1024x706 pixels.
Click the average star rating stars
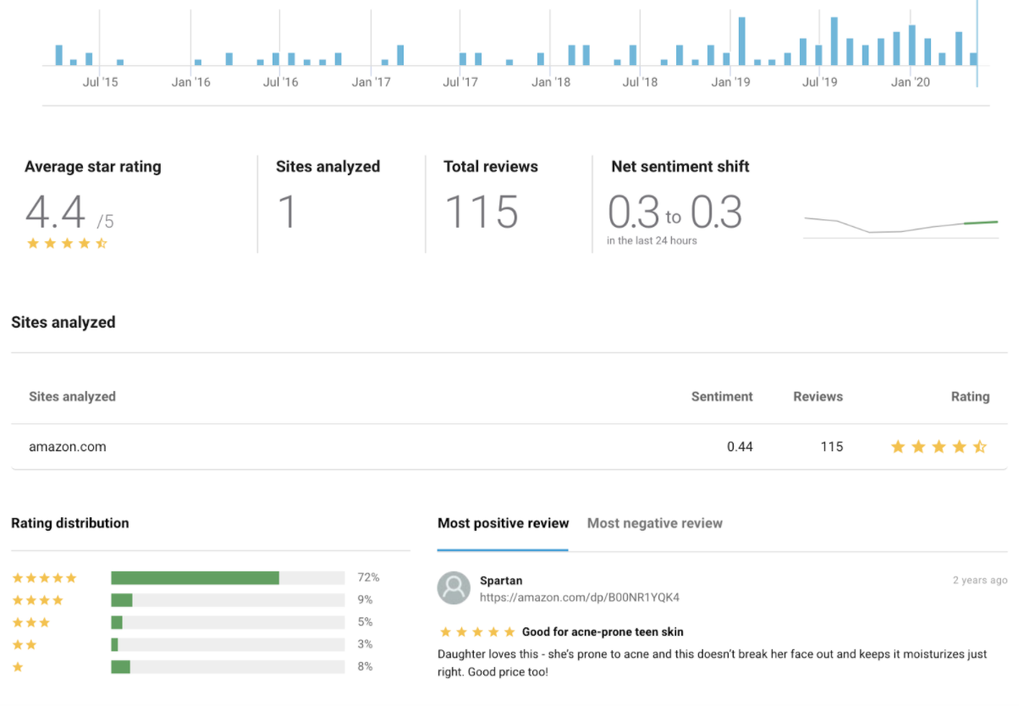tap(67, 243)
